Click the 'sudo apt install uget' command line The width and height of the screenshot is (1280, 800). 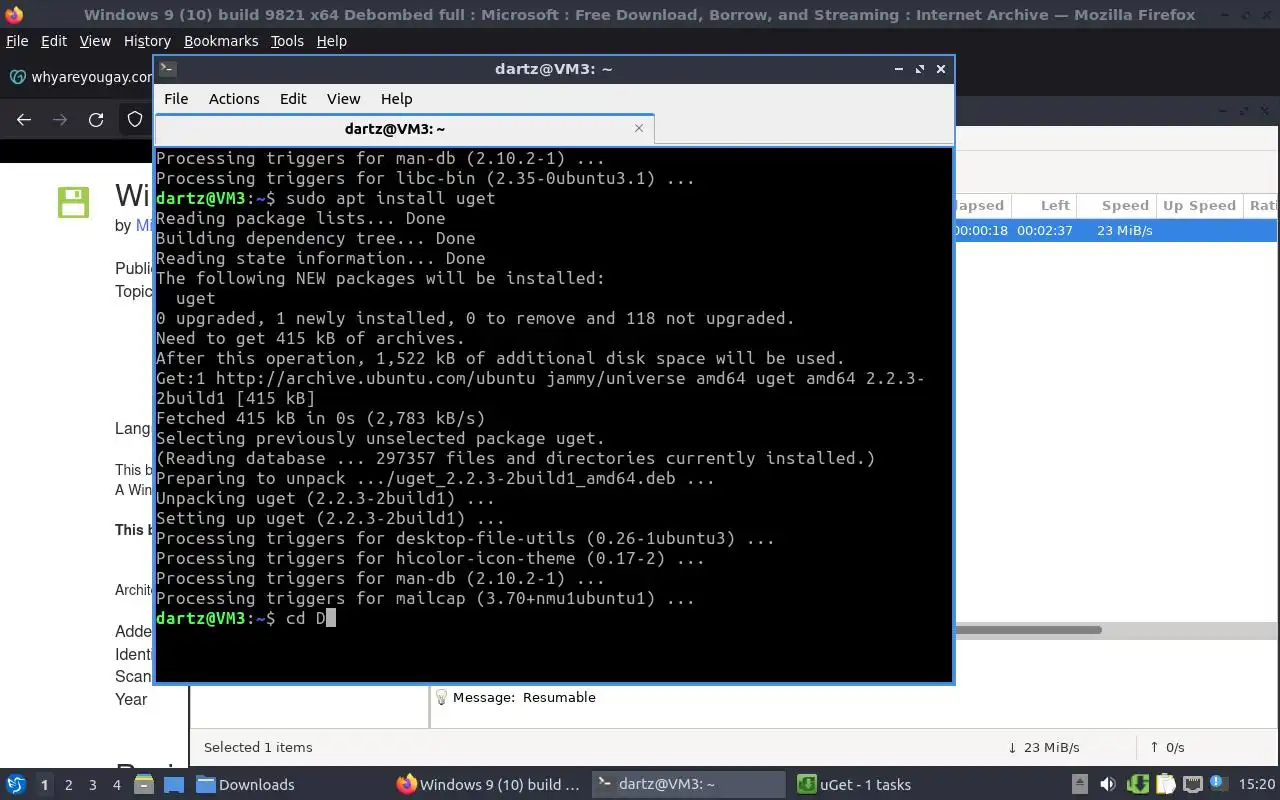(x=326, y=198)
